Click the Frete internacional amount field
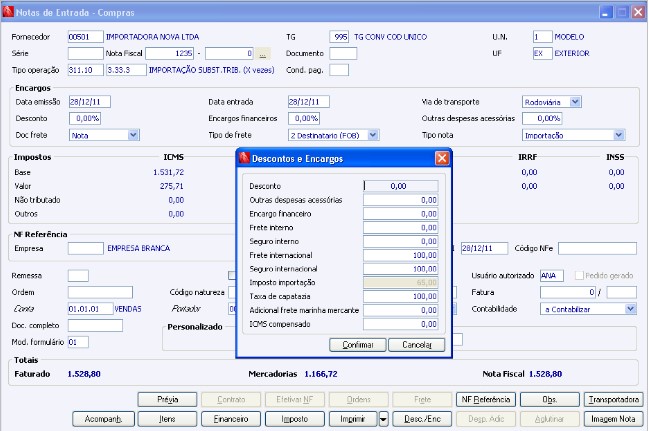The height and width of the screenshot is (431, 649). pos(401,255)
